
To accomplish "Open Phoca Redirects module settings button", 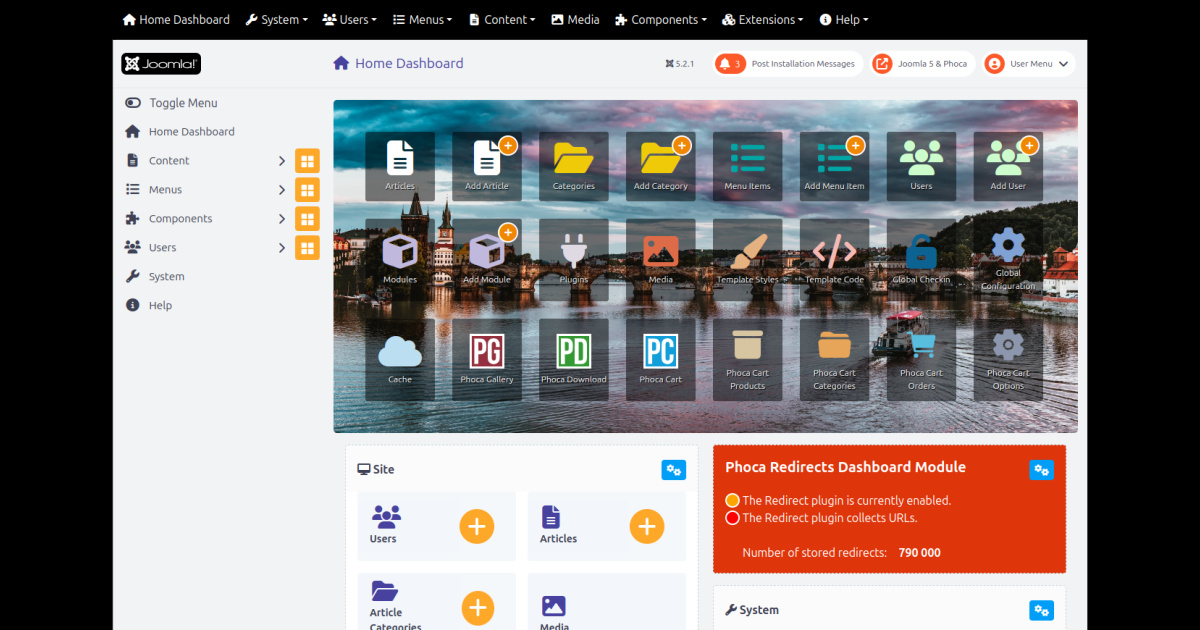I will coord(1042,470).
